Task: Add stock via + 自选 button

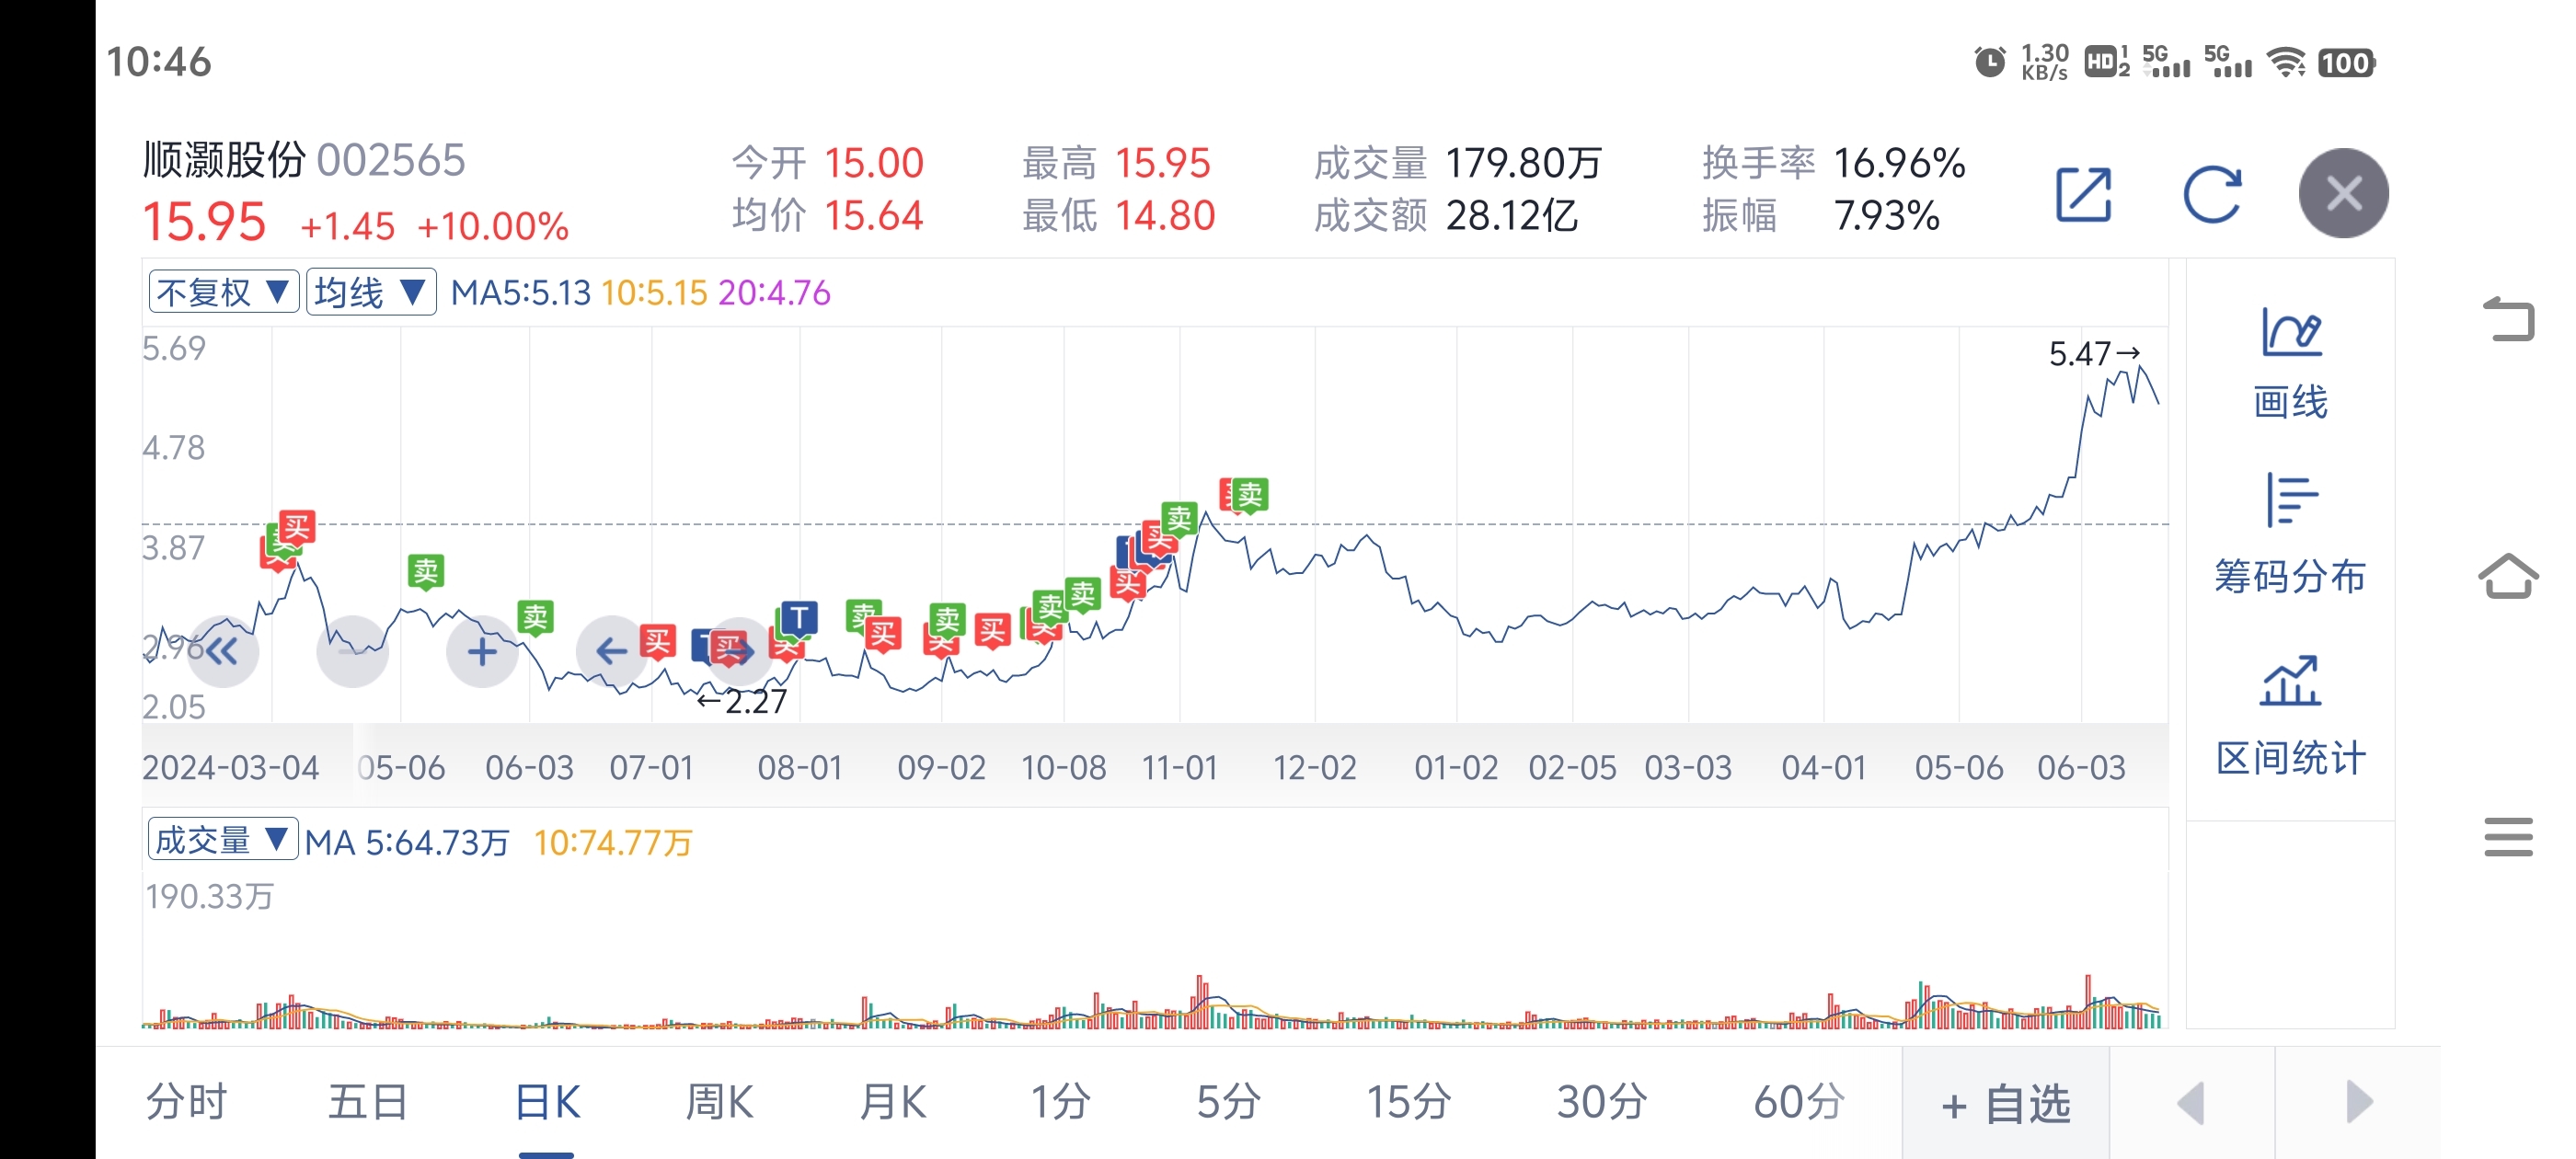Action: point(2005,1104)
